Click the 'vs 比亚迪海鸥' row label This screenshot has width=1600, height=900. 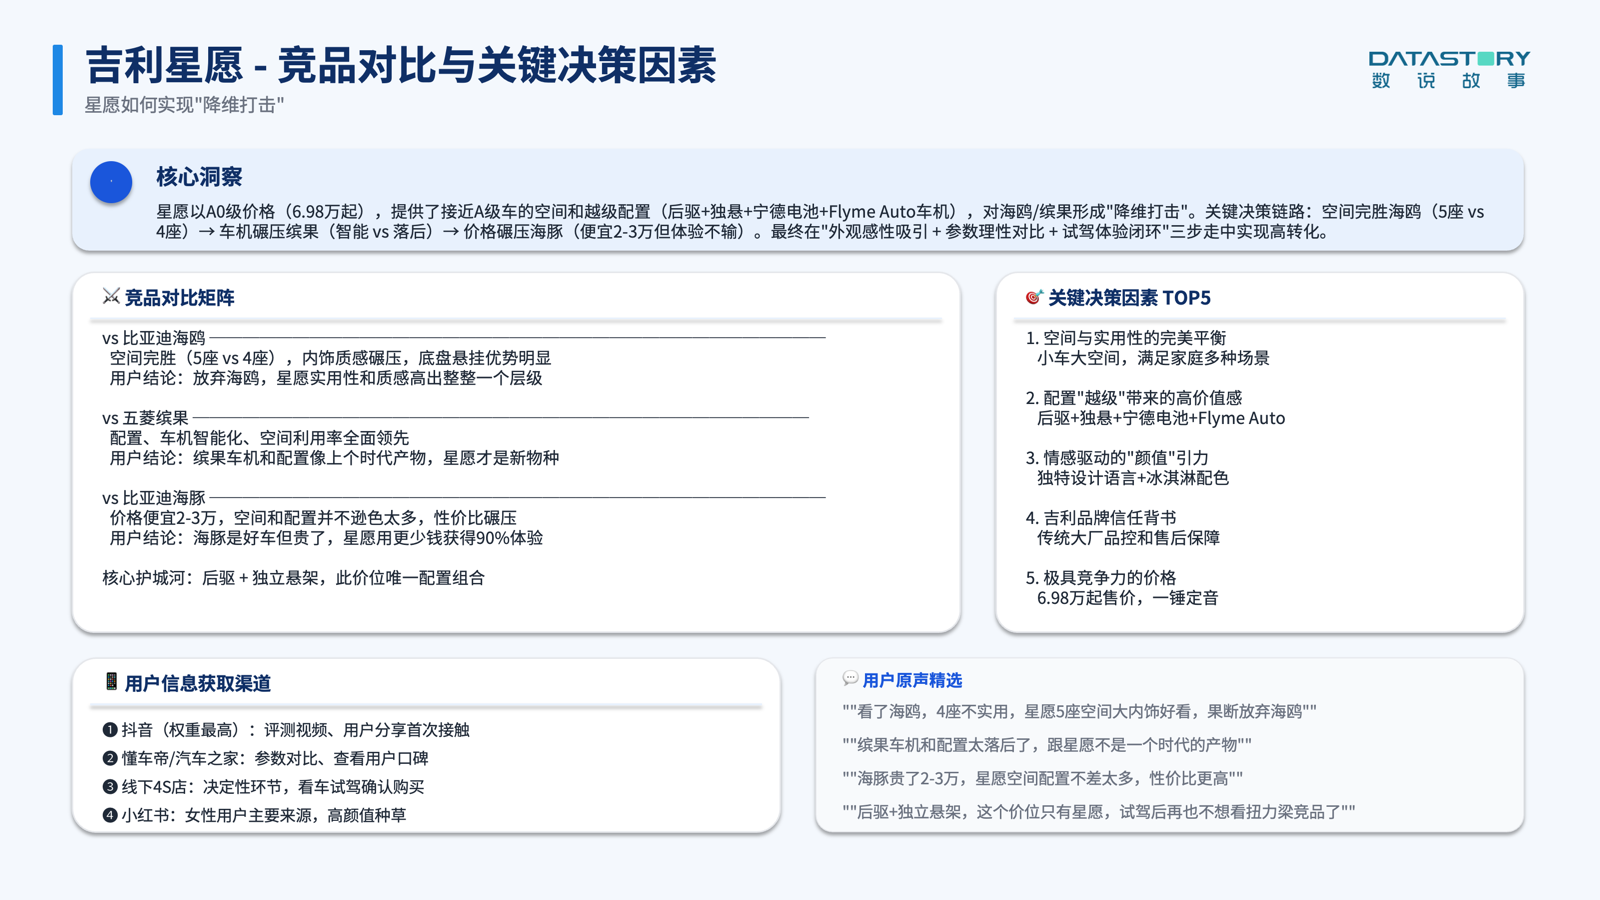154,338
